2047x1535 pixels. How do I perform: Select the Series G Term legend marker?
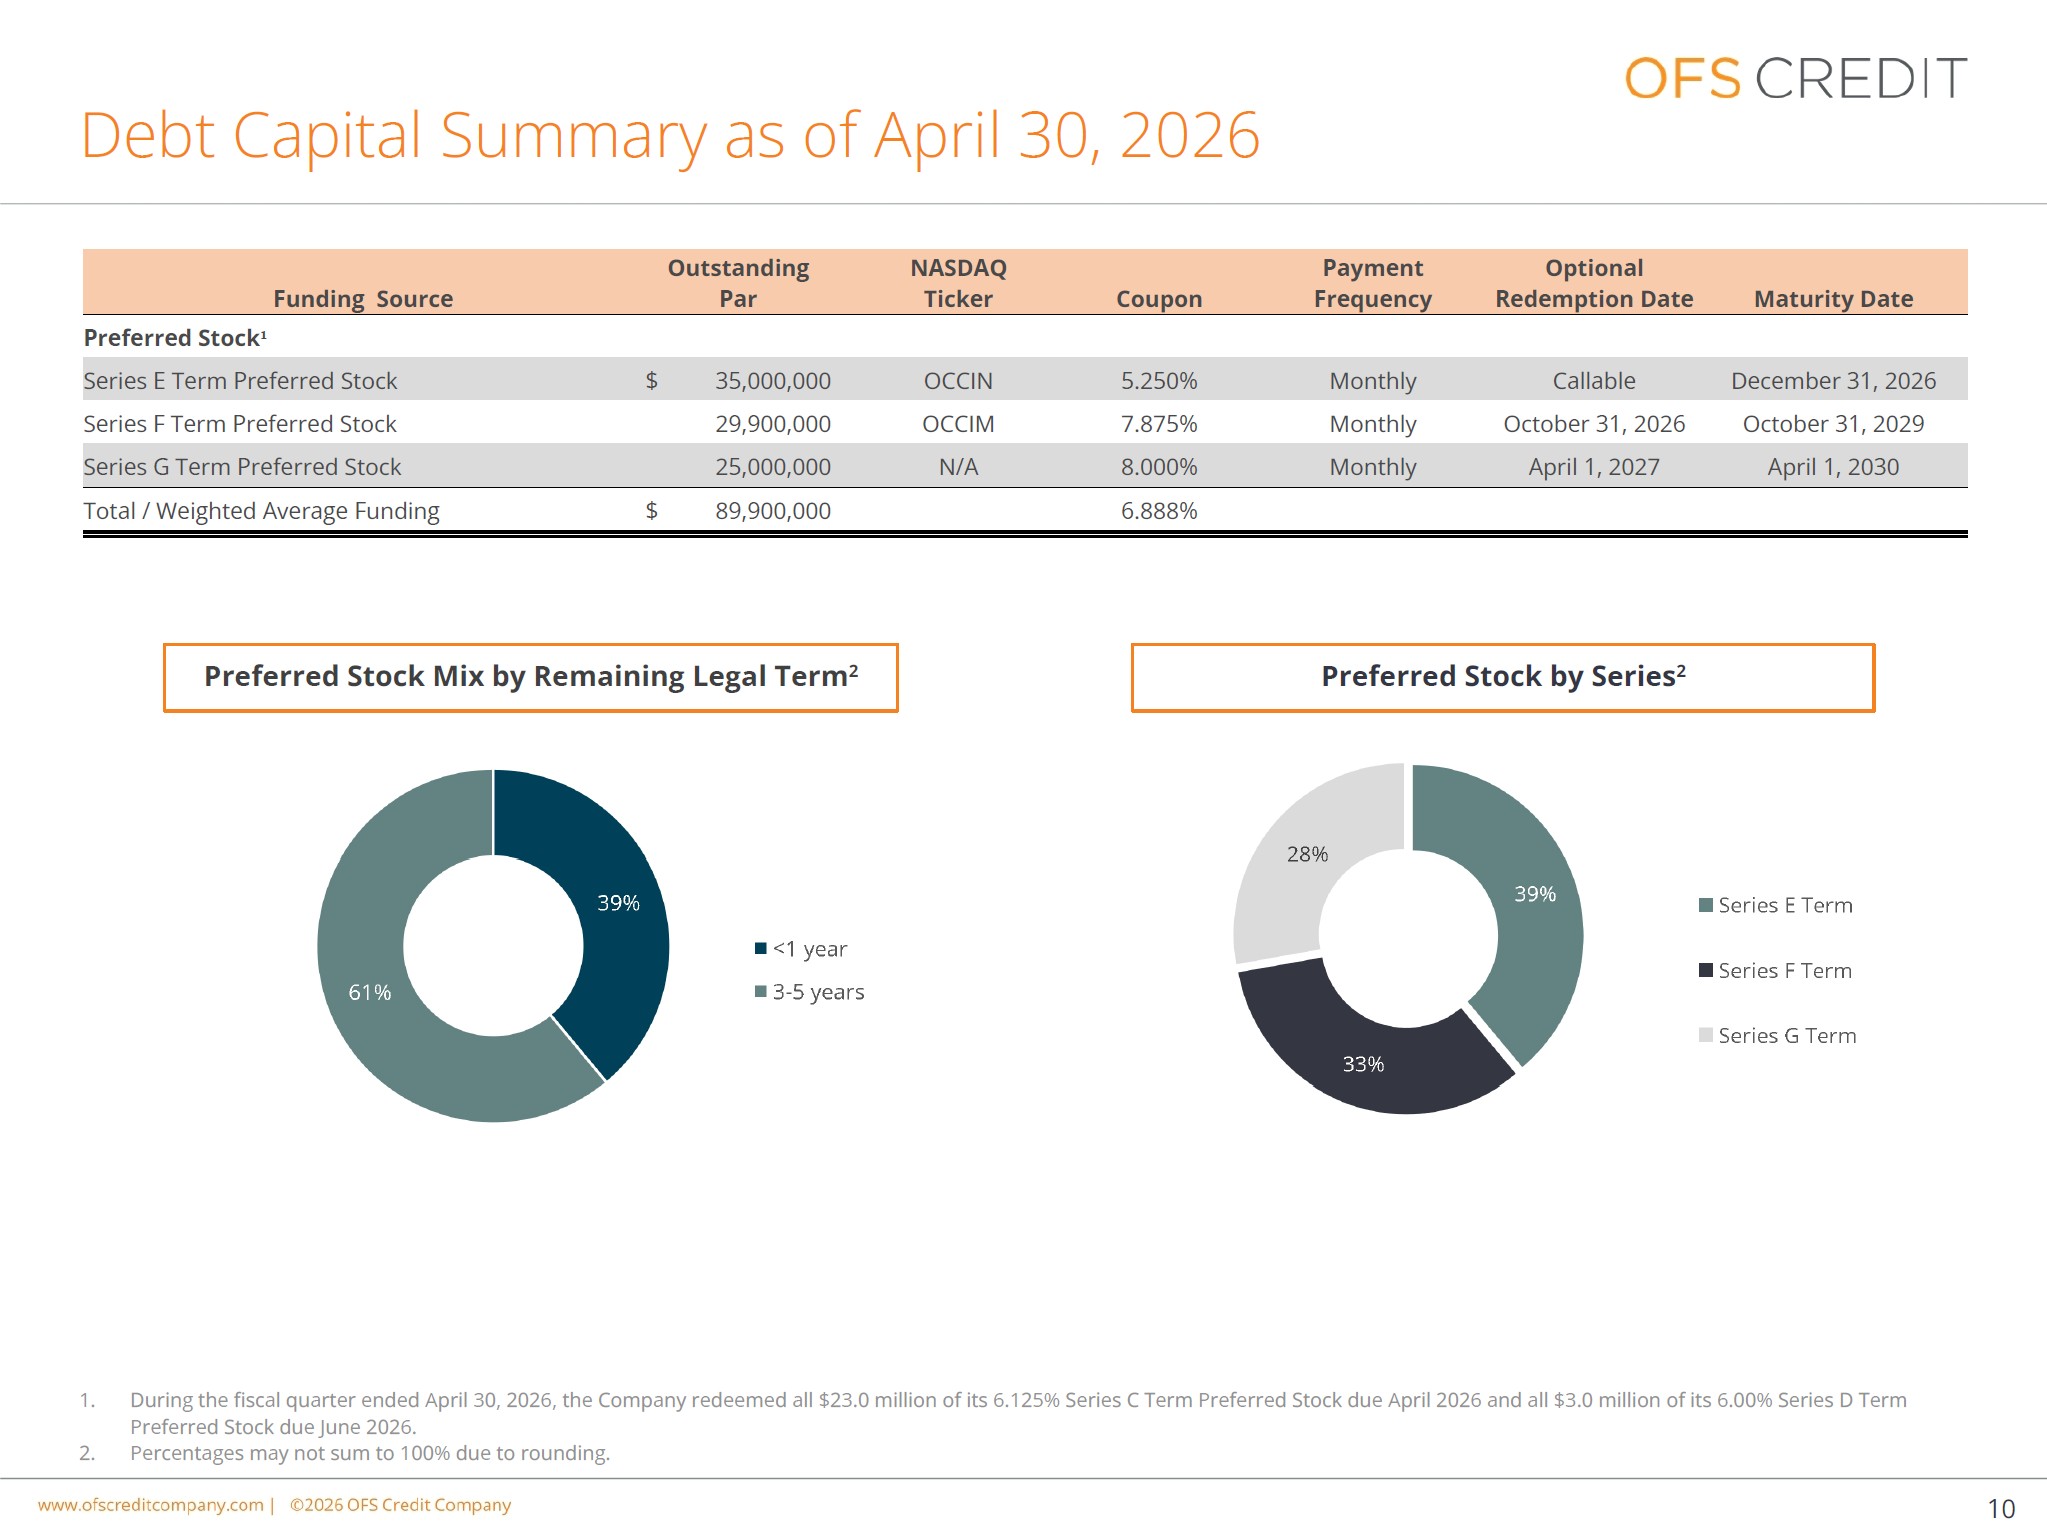tap(1706, 1035)
